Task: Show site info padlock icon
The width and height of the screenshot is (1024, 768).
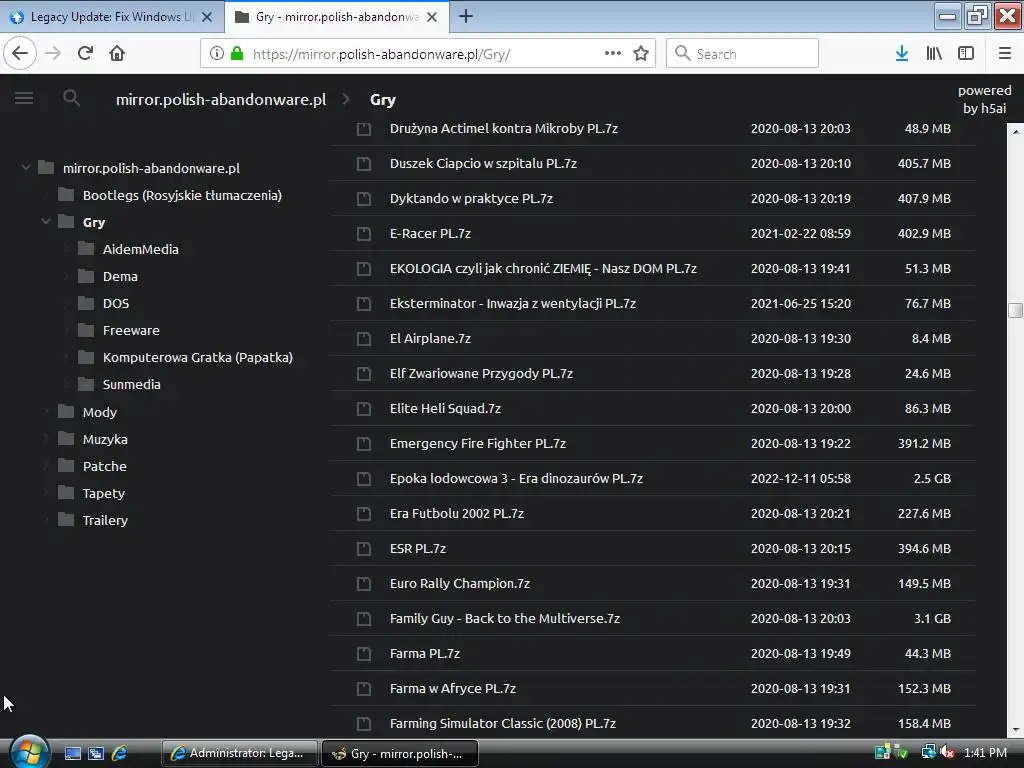Action: 237,54
